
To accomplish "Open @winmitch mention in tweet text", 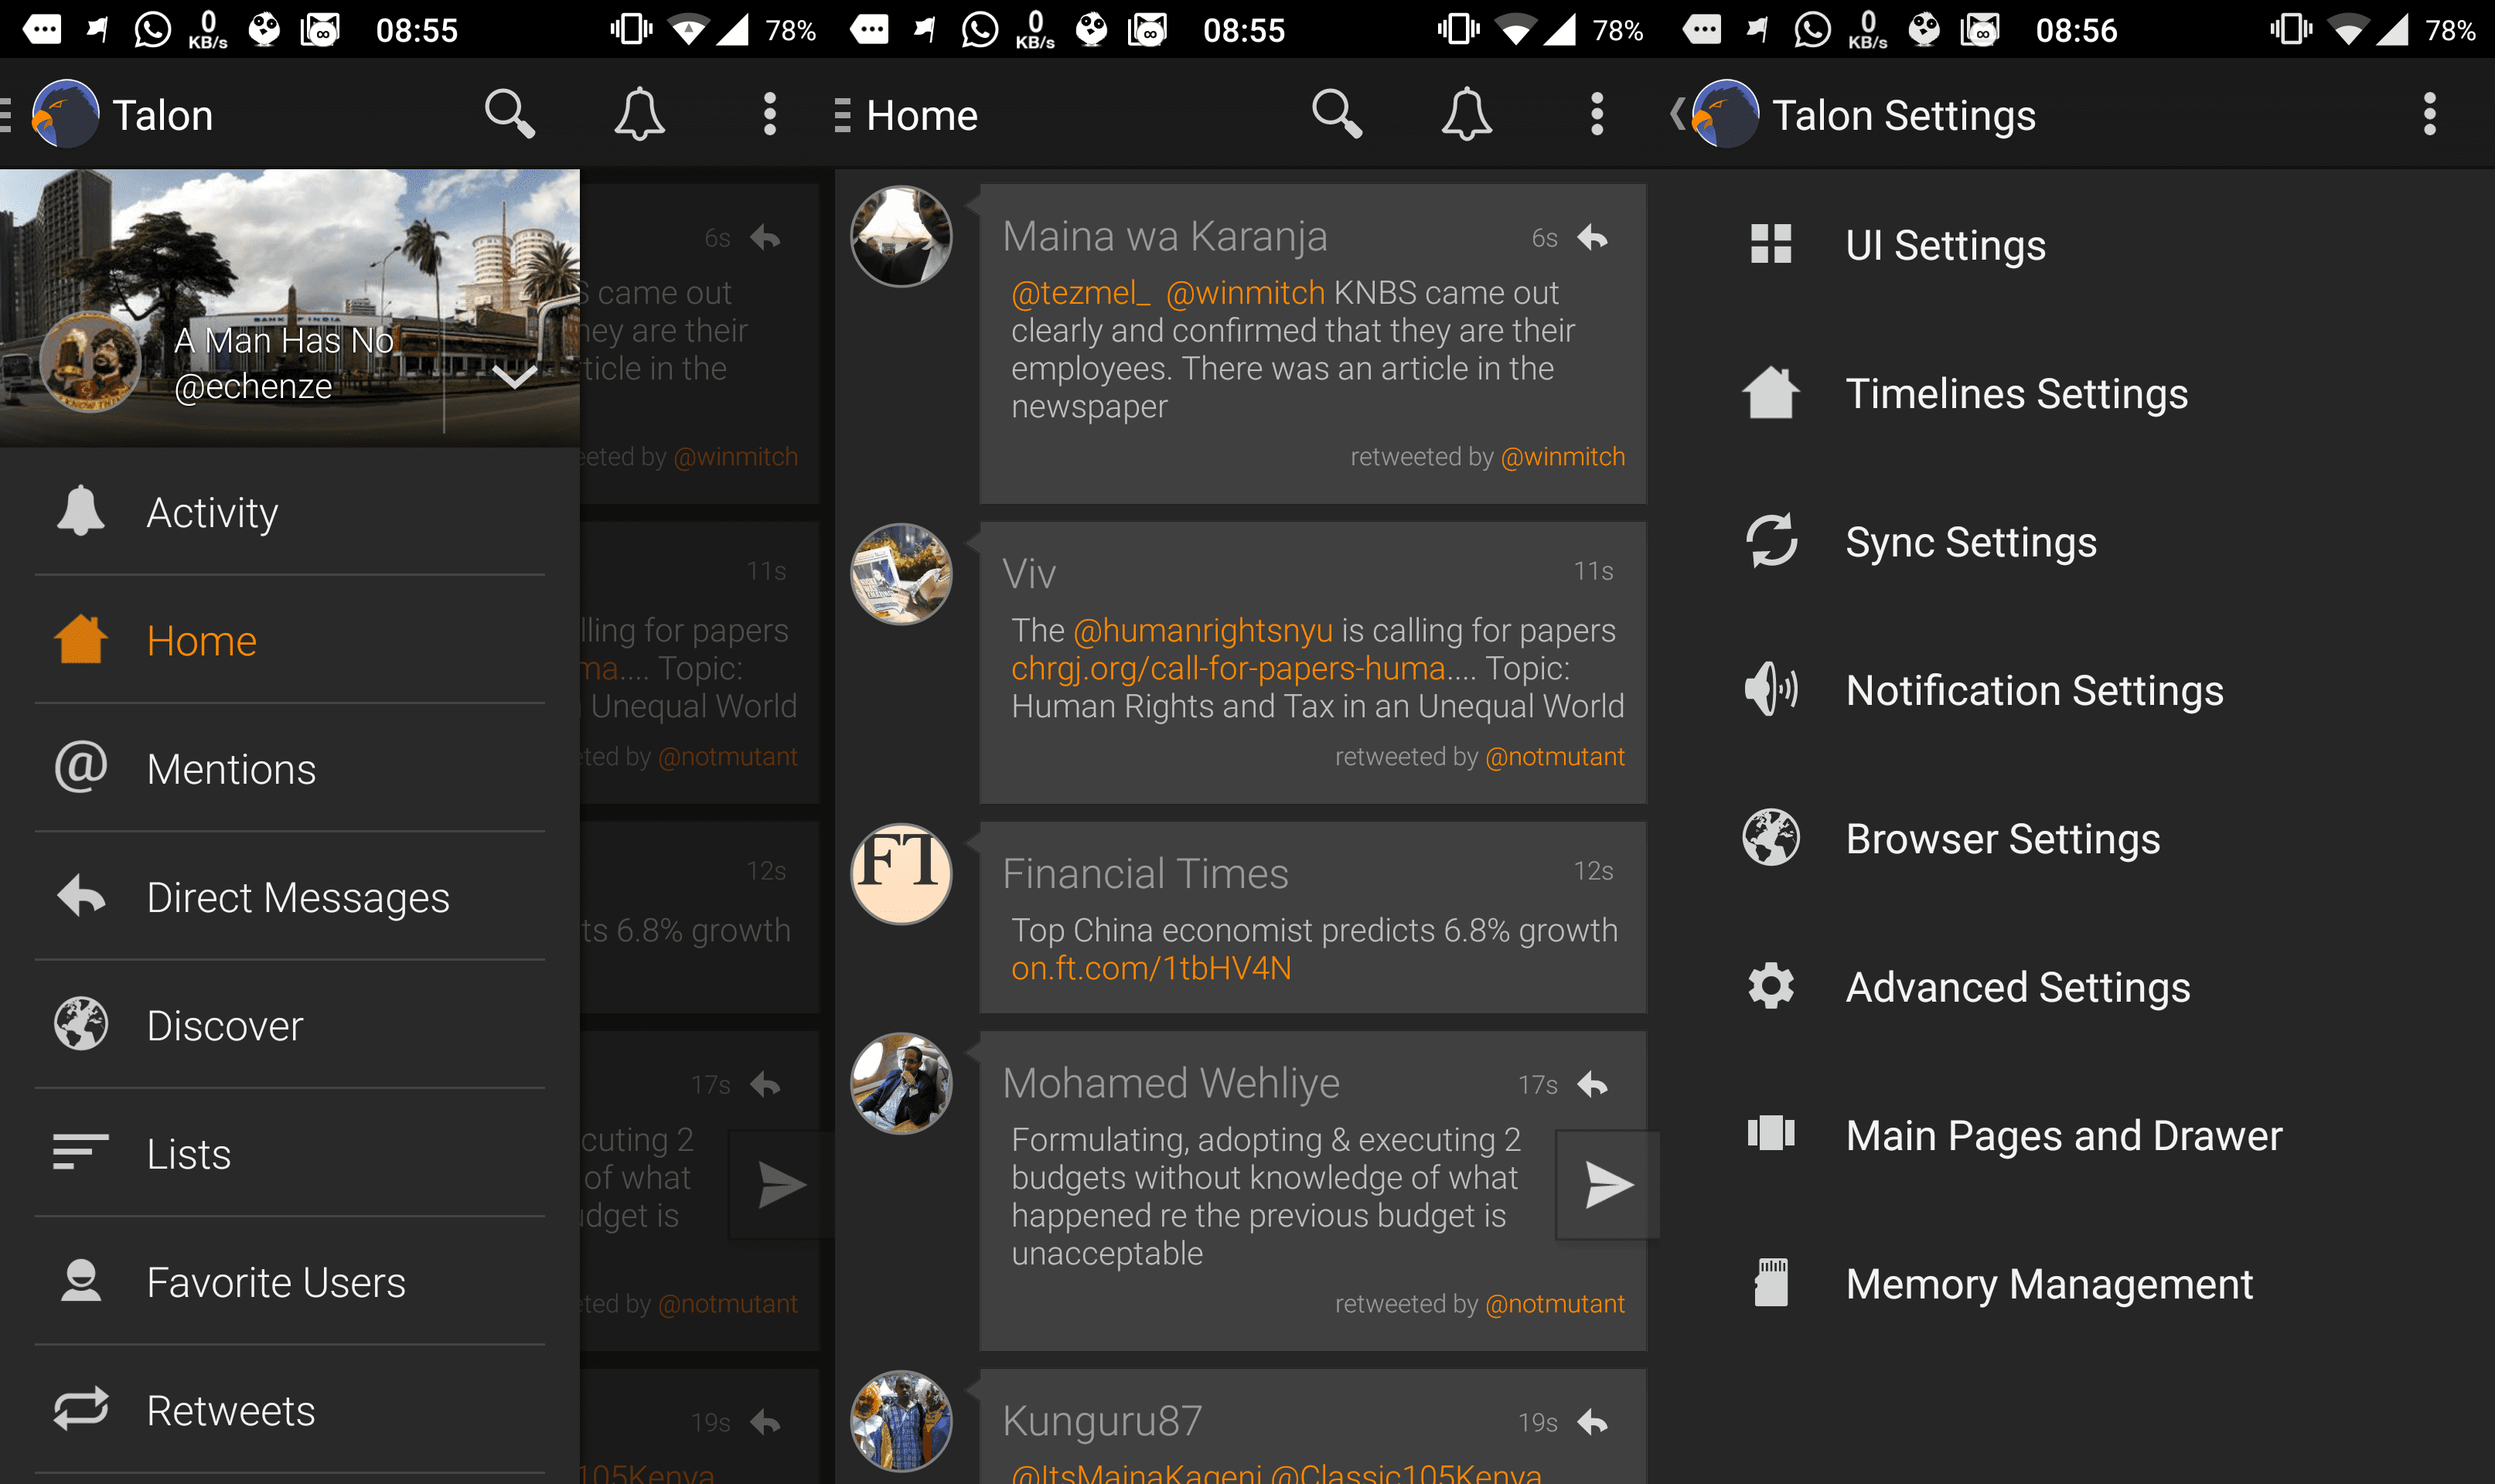I will [x=1245, y=293].
